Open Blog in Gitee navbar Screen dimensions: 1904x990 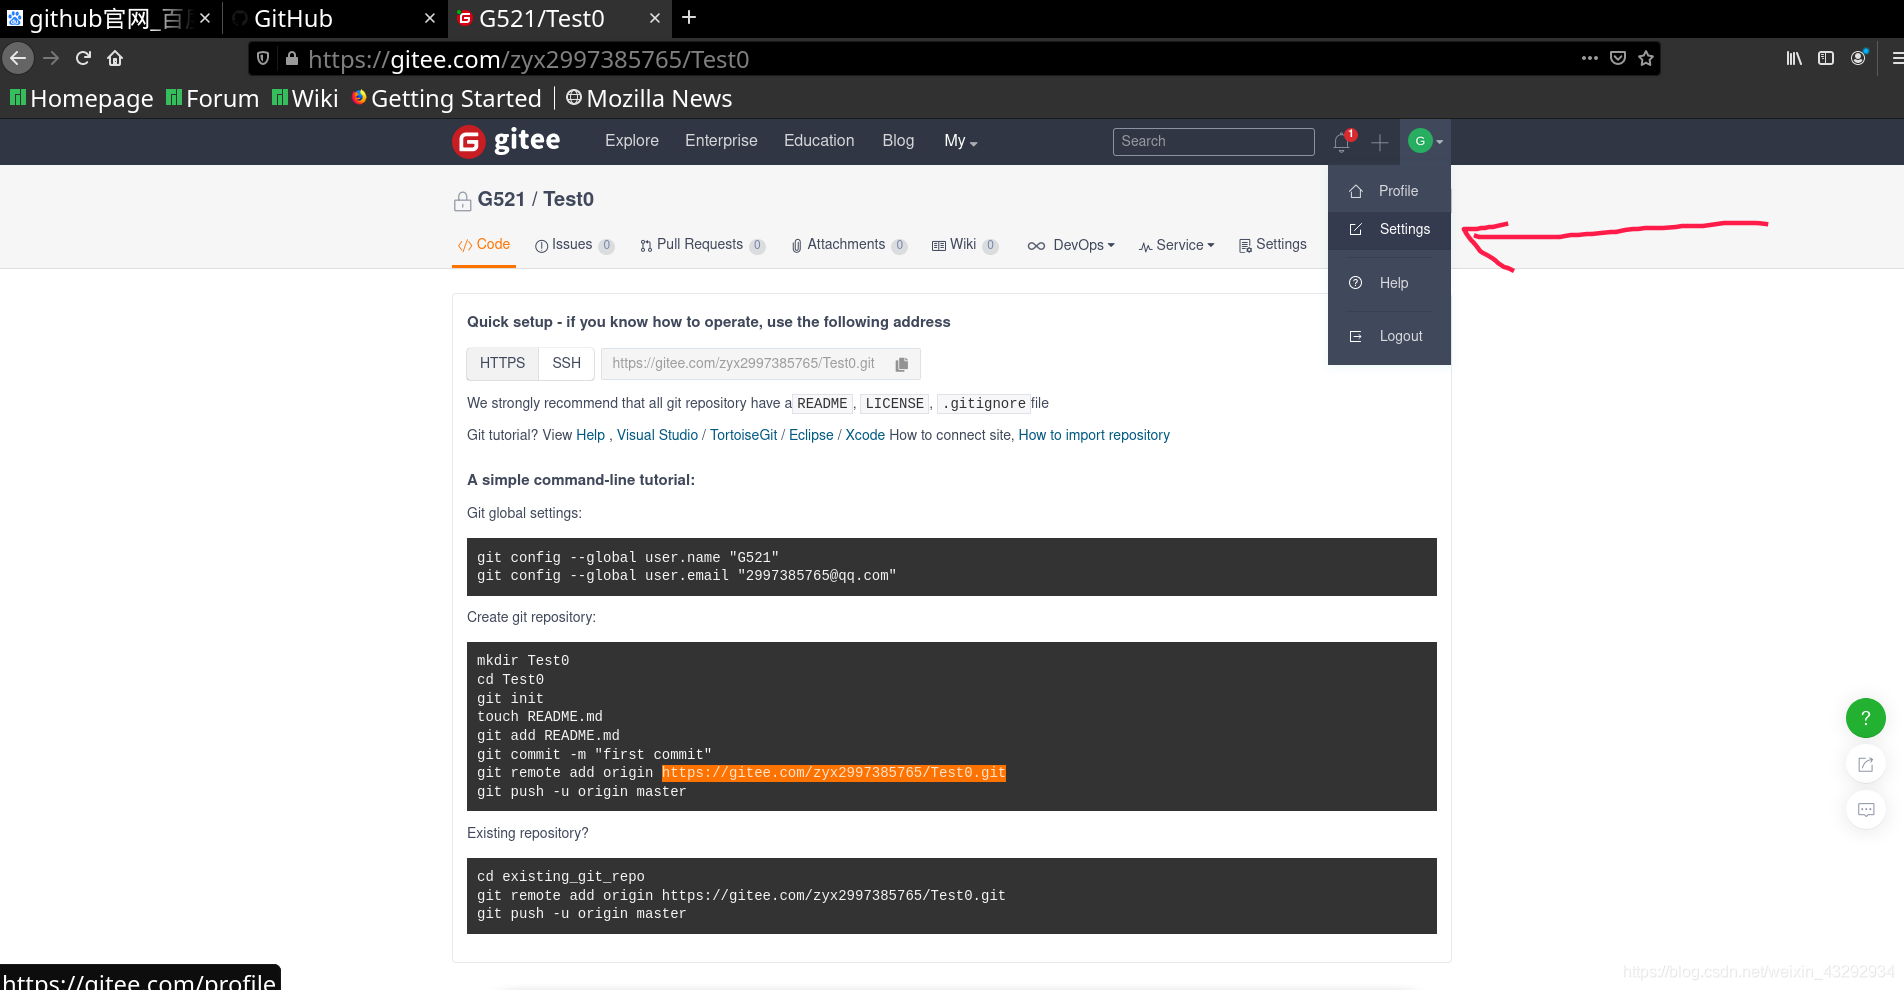pyautogui.click(x=898, y=141)
